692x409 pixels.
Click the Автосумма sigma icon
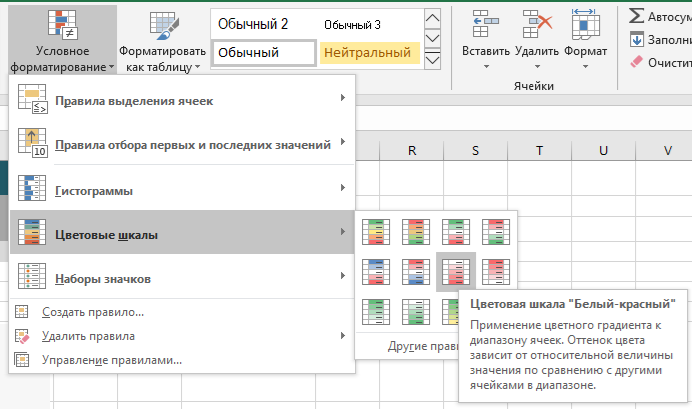coord(637,15)
